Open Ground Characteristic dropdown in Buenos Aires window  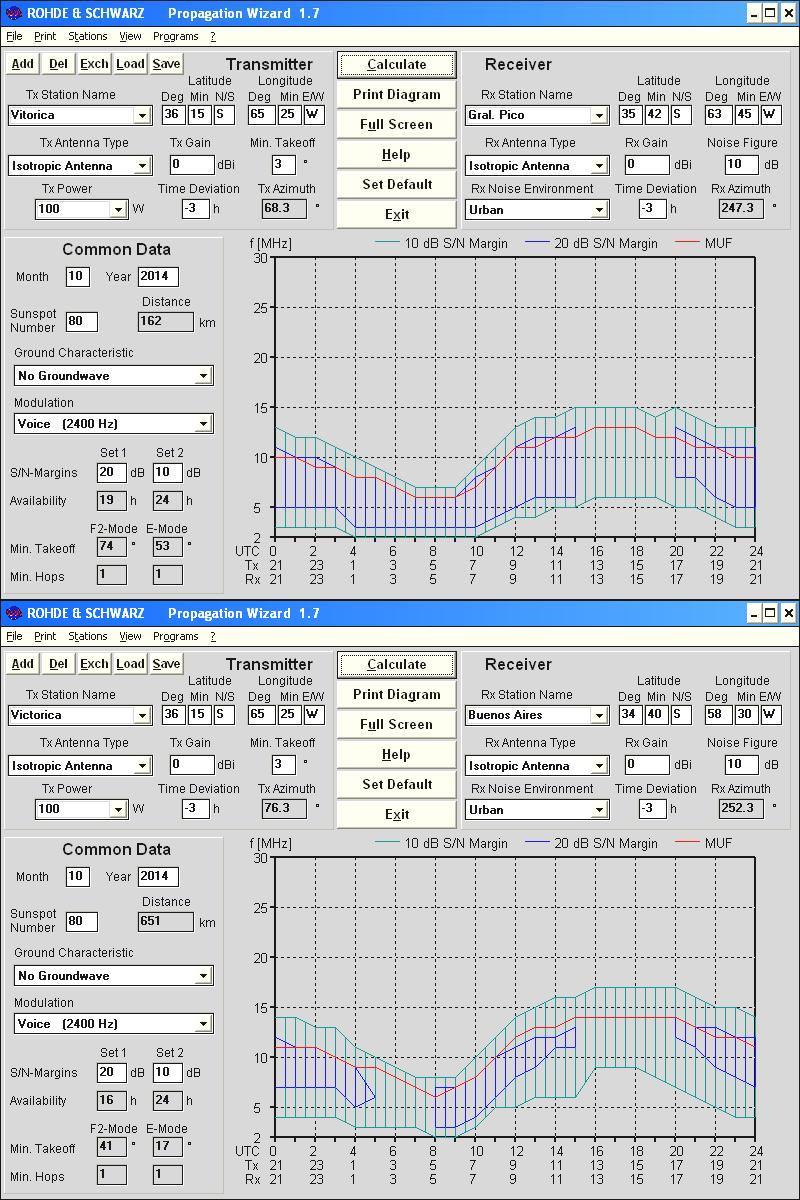point(203,975)
